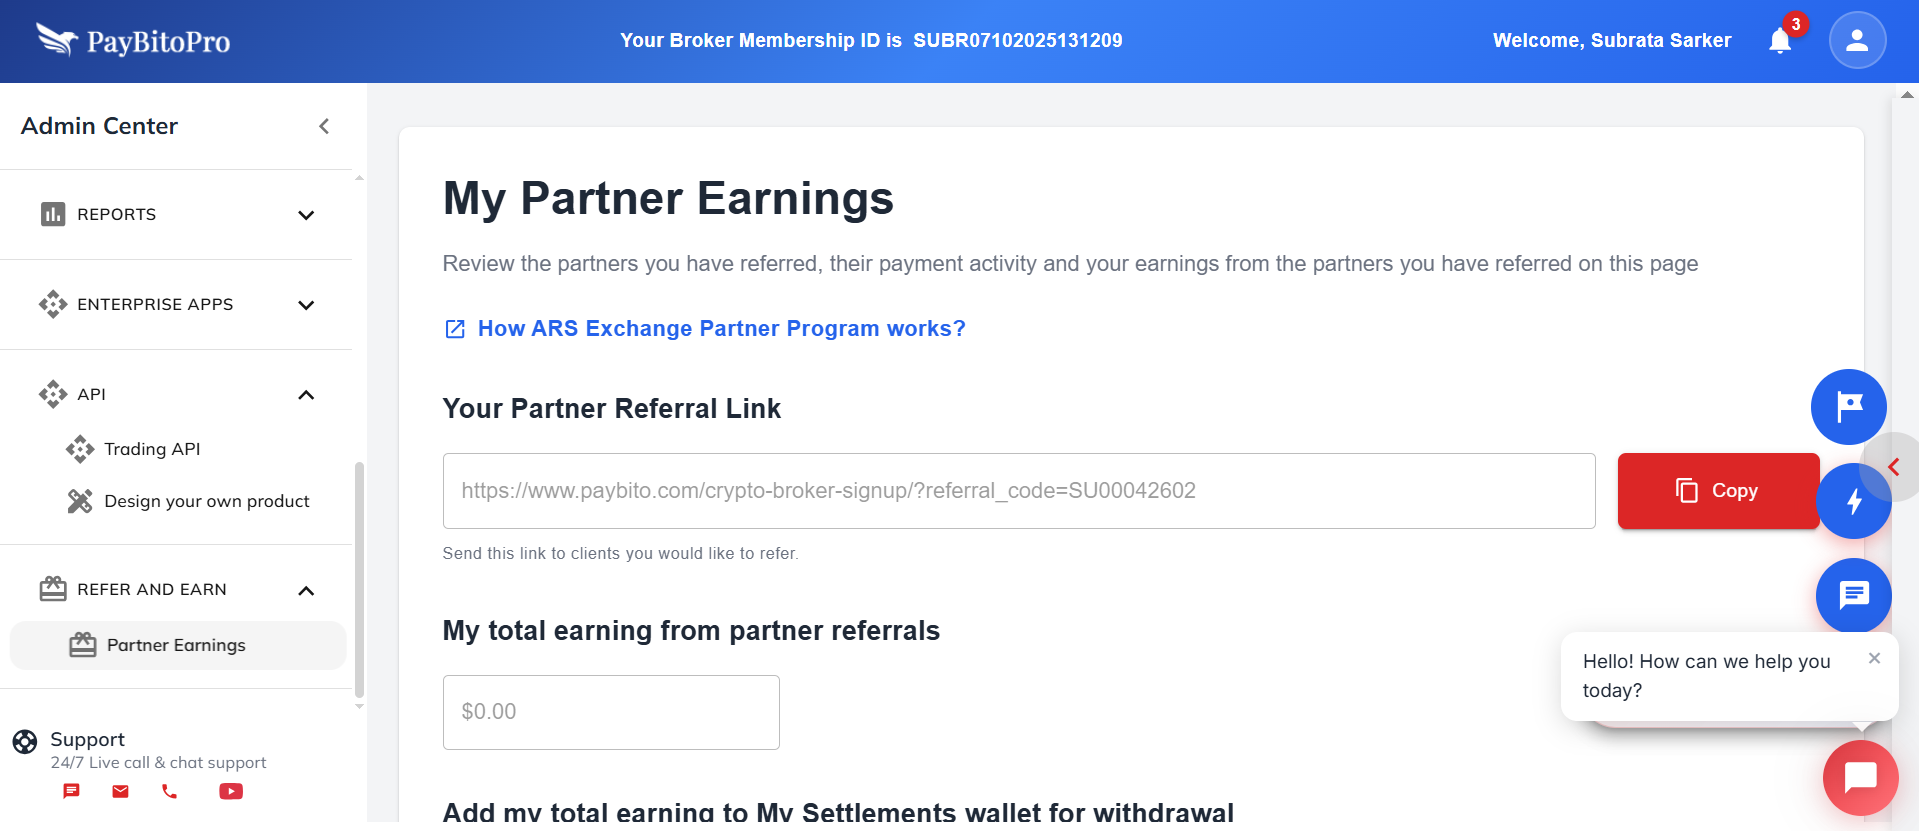Click the YouTube support icon
Screen dimensions: 1919x831
(x=229, y=791)
